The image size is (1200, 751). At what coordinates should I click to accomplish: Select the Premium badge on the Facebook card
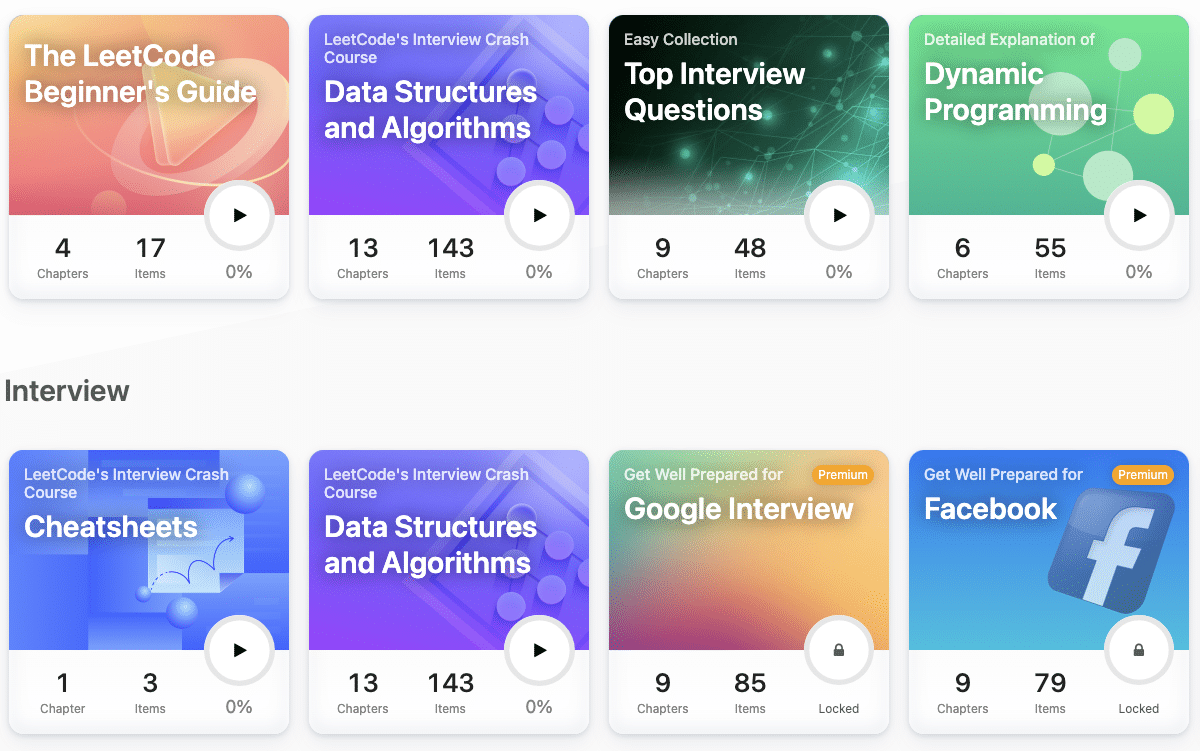click(x=1142, y=475)
